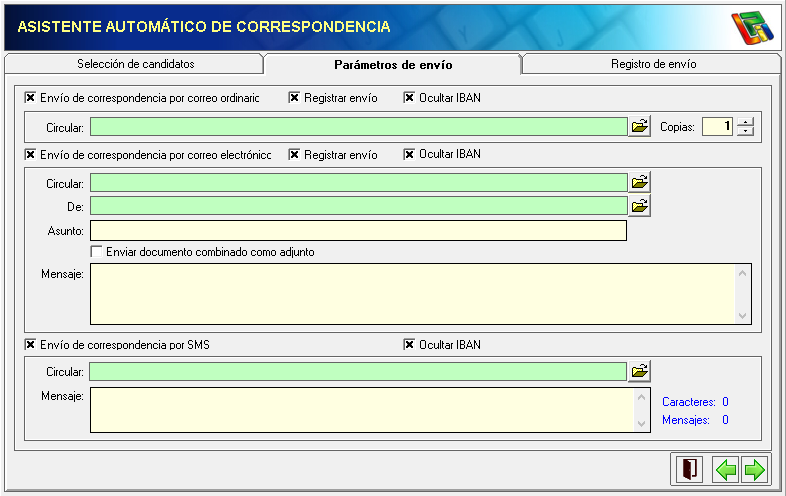
Task: Toggle Envío de correspondencia por SMS
Action: (x=31, y=345)
